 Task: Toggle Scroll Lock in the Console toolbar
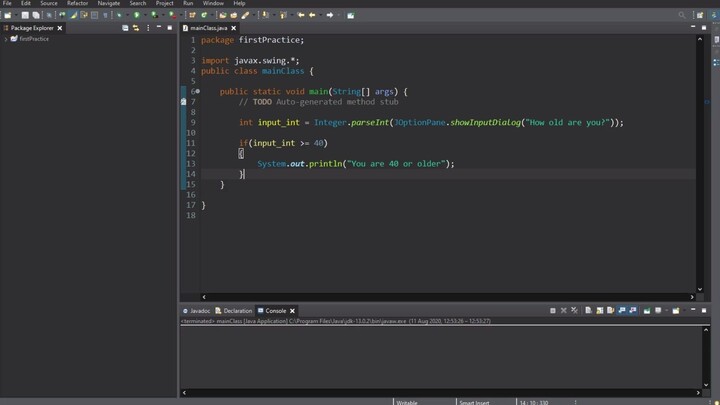click(598, 311)
